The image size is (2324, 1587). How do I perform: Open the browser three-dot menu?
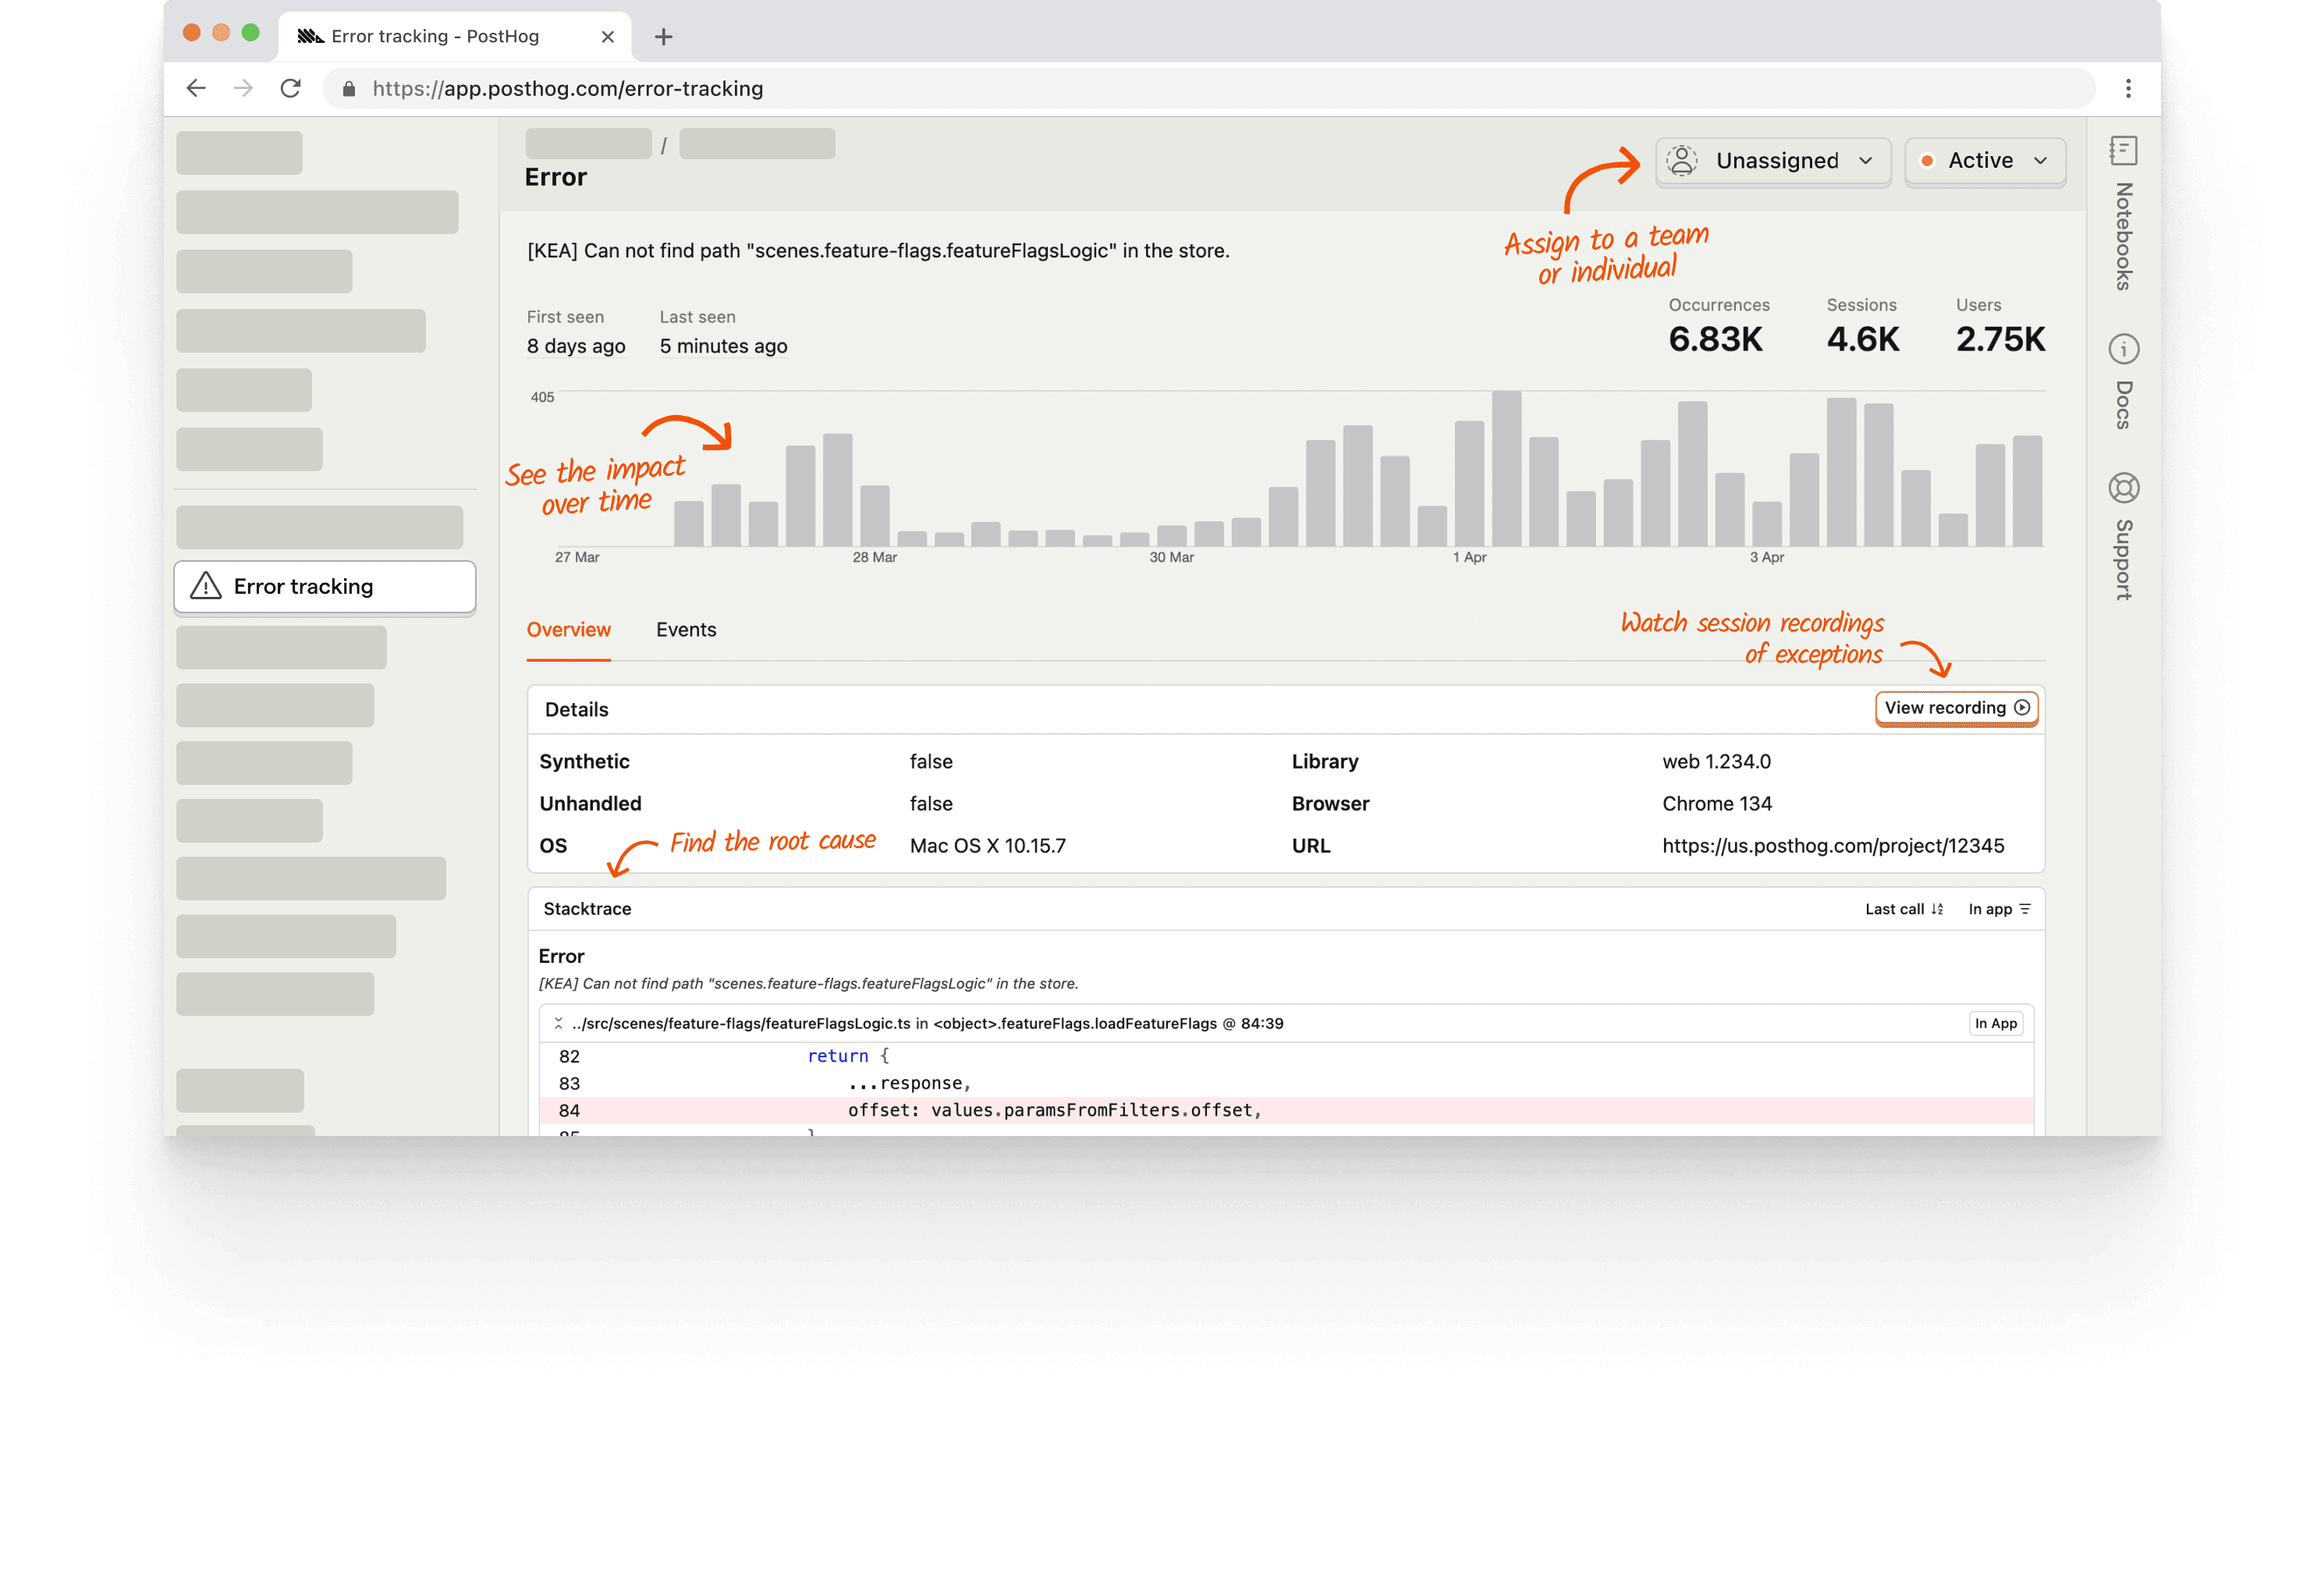[x=2128, y=88]
